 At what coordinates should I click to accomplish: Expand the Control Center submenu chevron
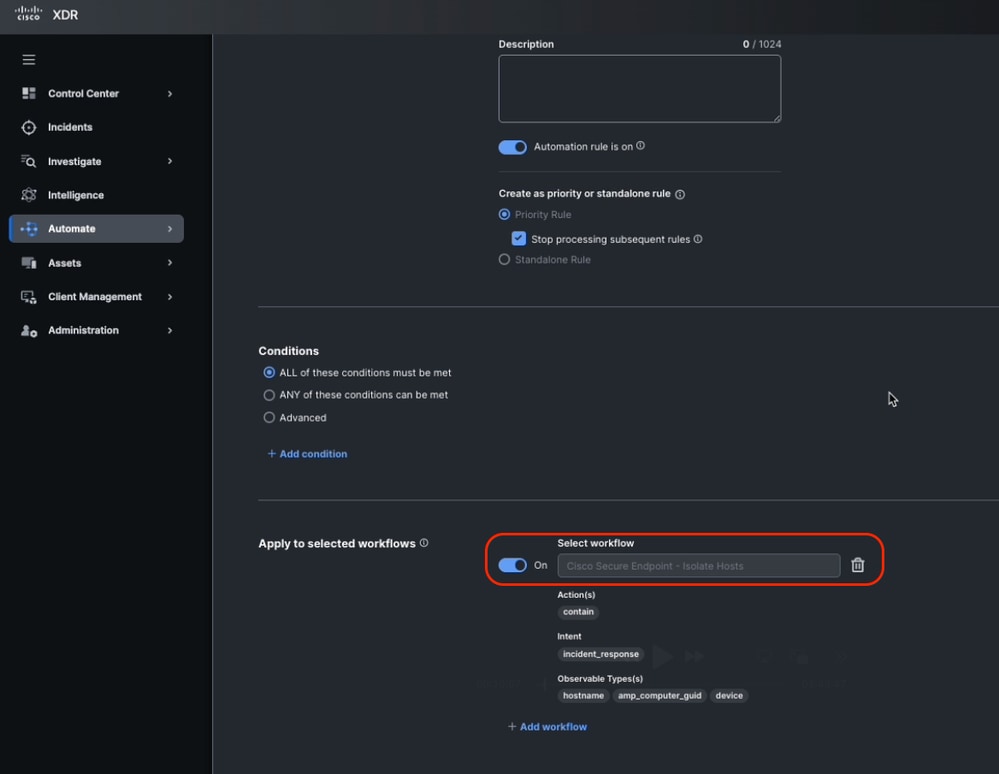(x=169, y=94)
